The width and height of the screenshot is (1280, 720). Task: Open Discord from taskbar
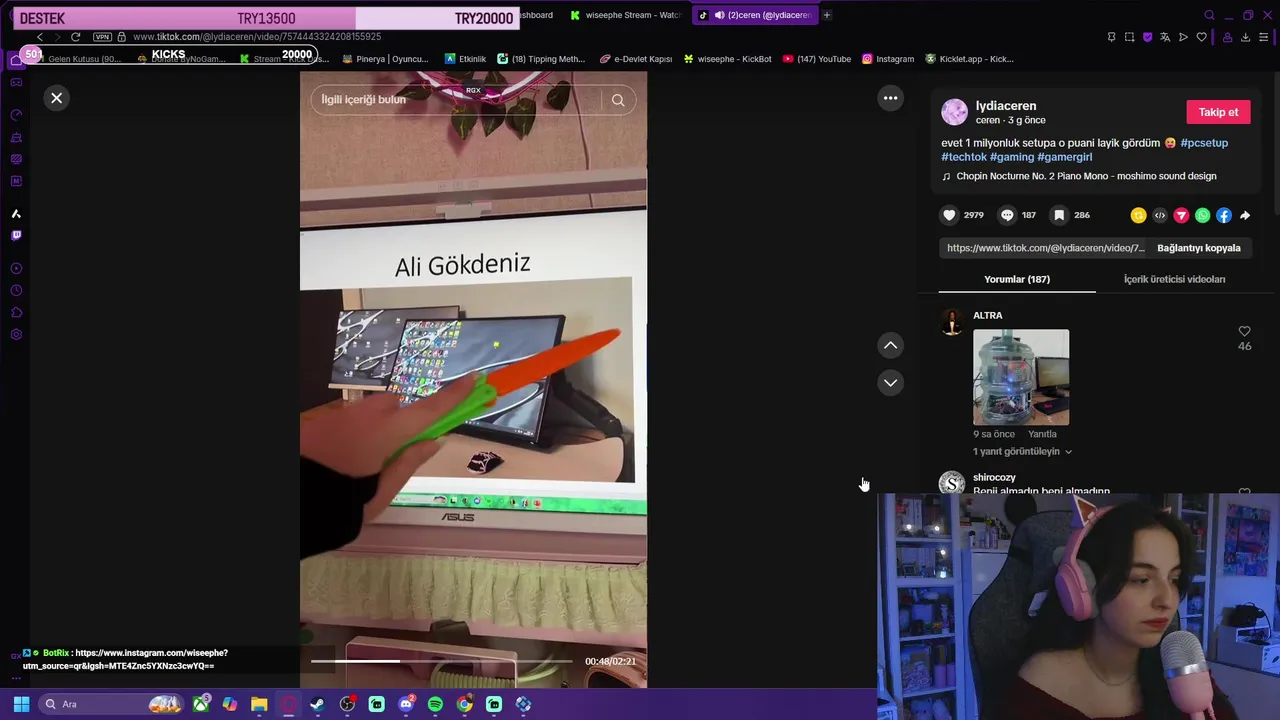[406, 704]
